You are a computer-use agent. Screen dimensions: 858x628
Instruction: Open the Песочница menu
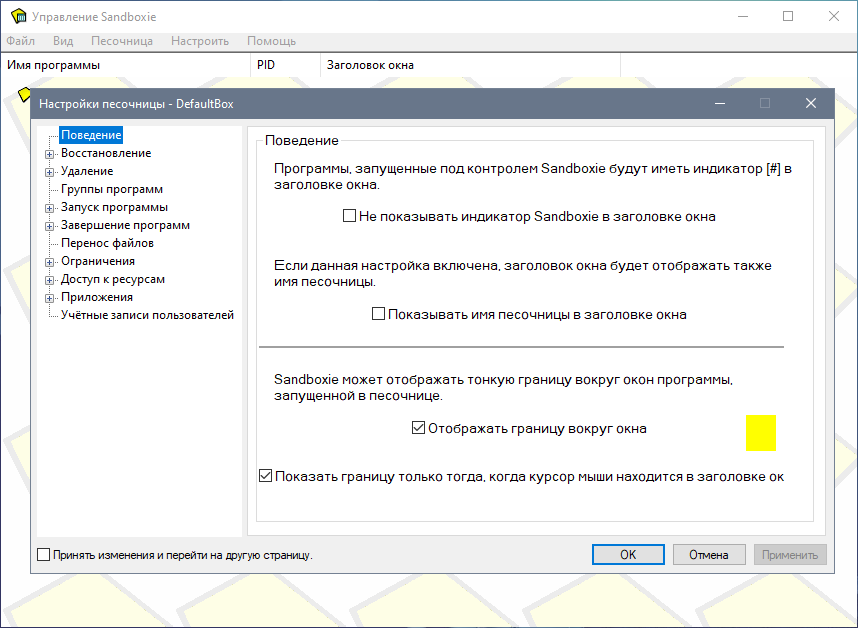pyautogui.click(x=121, y=41)
